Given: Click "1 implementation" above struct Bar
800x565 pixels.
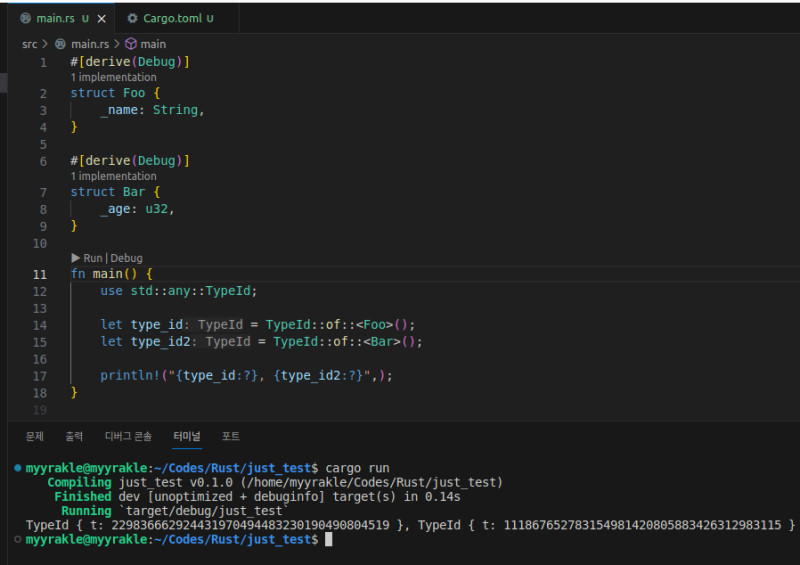Looking at the screenshot, I should (113, 176).
